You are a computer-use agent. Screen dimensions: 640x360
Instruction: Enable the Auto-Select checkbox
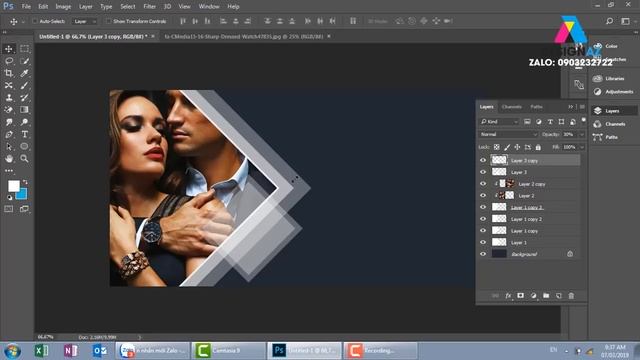click(35, 21)
